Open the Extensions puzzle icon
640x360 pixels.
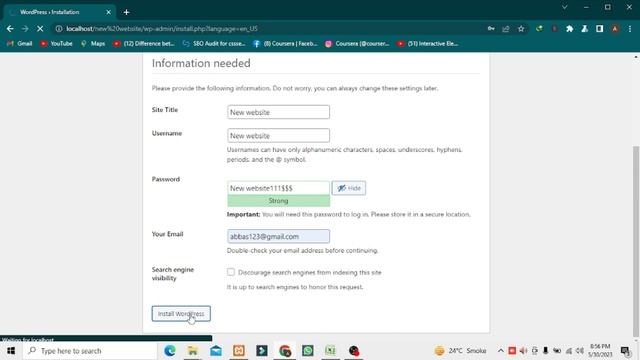coord(570,29)
